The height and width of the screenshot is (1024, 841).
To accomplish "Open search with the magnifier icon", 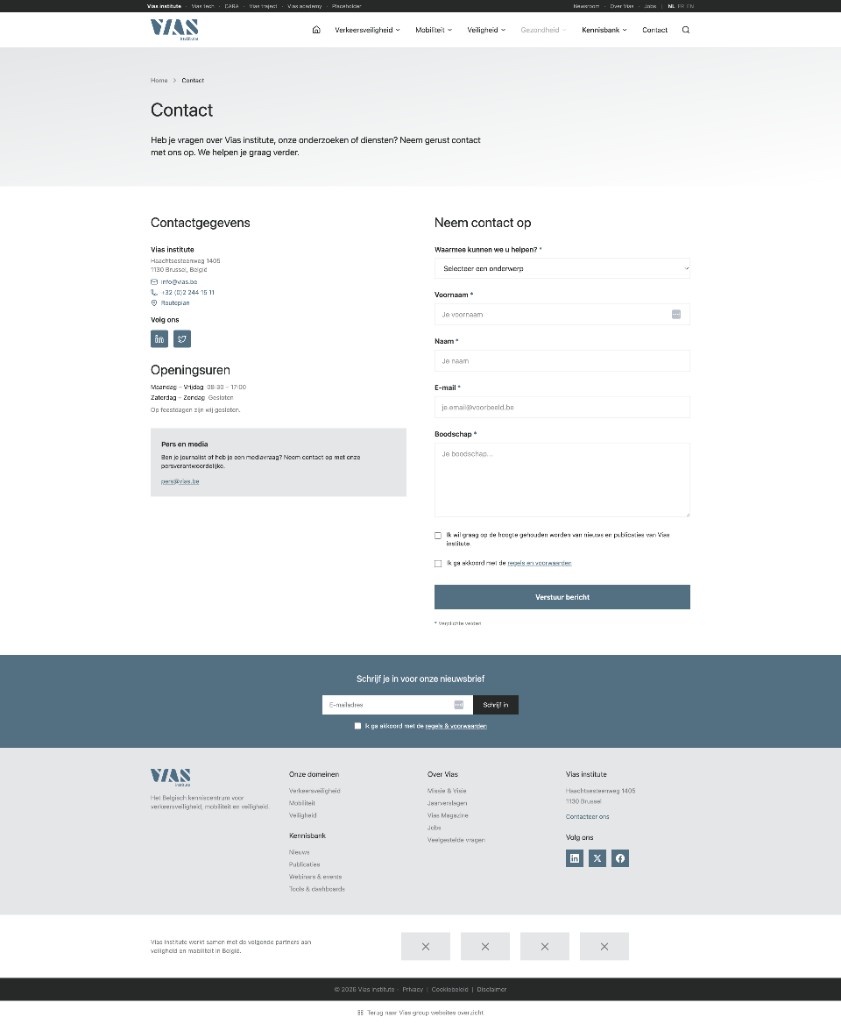I will [x=685, y=30].
